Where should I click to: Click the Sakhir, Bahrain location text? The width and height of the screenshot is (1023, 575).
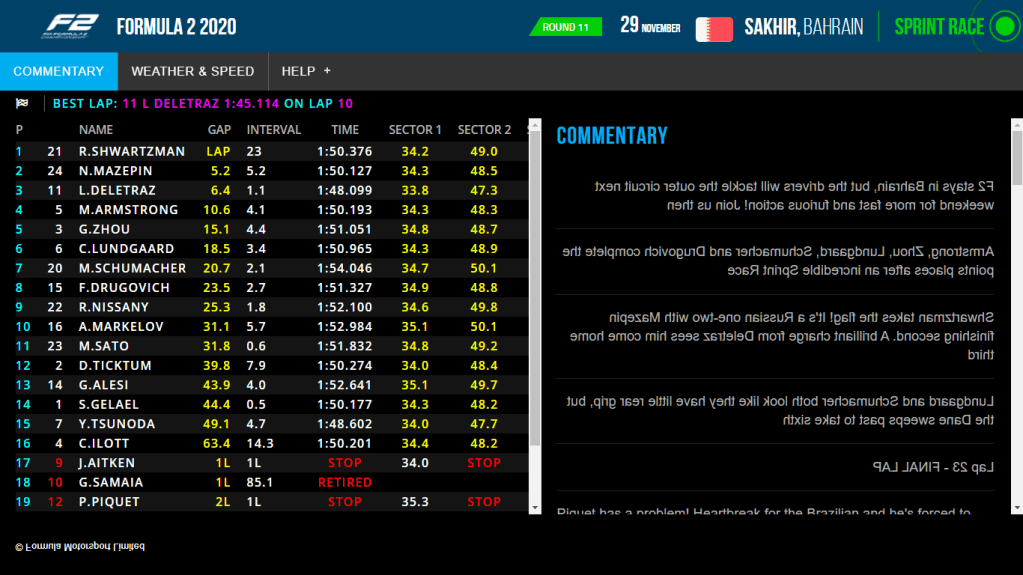[x=804, y=27]
